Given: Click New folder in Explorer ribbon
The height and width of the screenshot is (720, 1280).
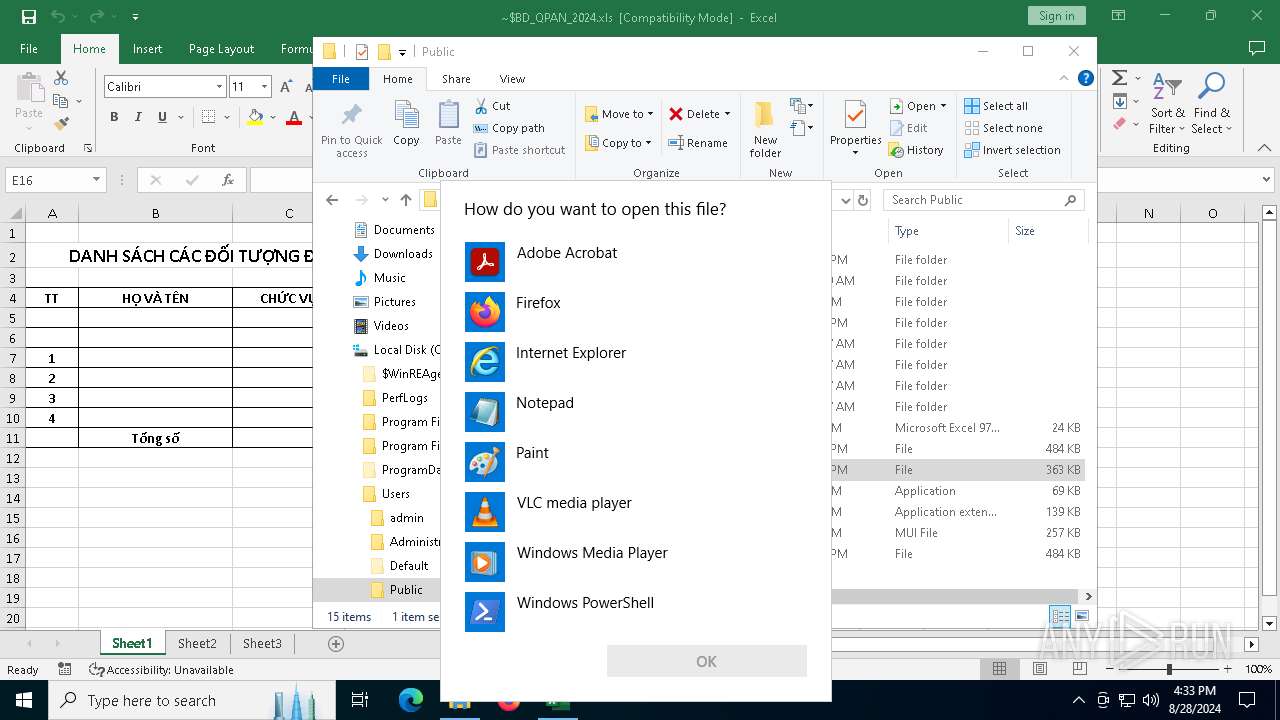Looking at the screenshot, I should tap(766, 129).
